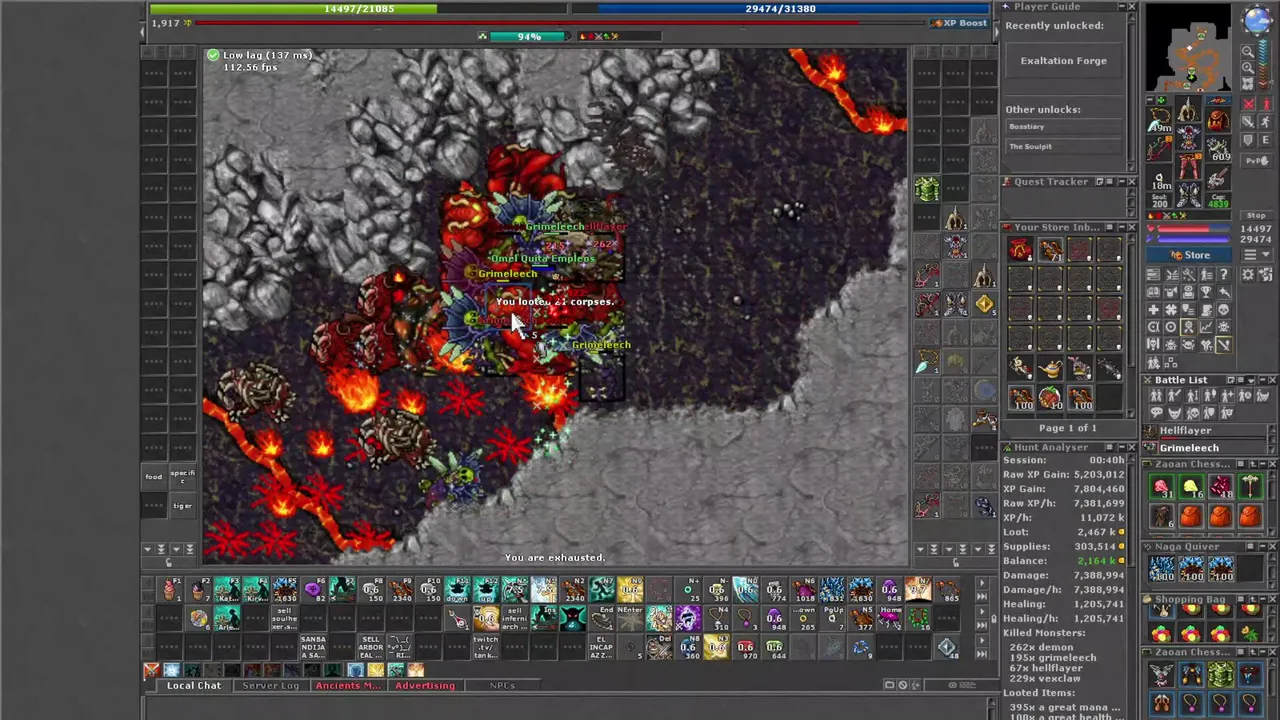Zoom in the minimap with second magnifier
The image size is (1280, 720).
coord(1248,68)
